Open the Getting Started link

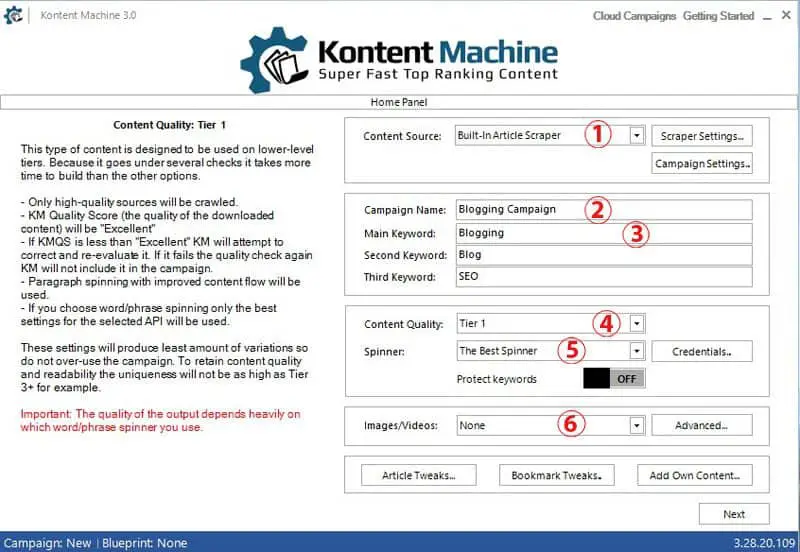pos(718,16)
